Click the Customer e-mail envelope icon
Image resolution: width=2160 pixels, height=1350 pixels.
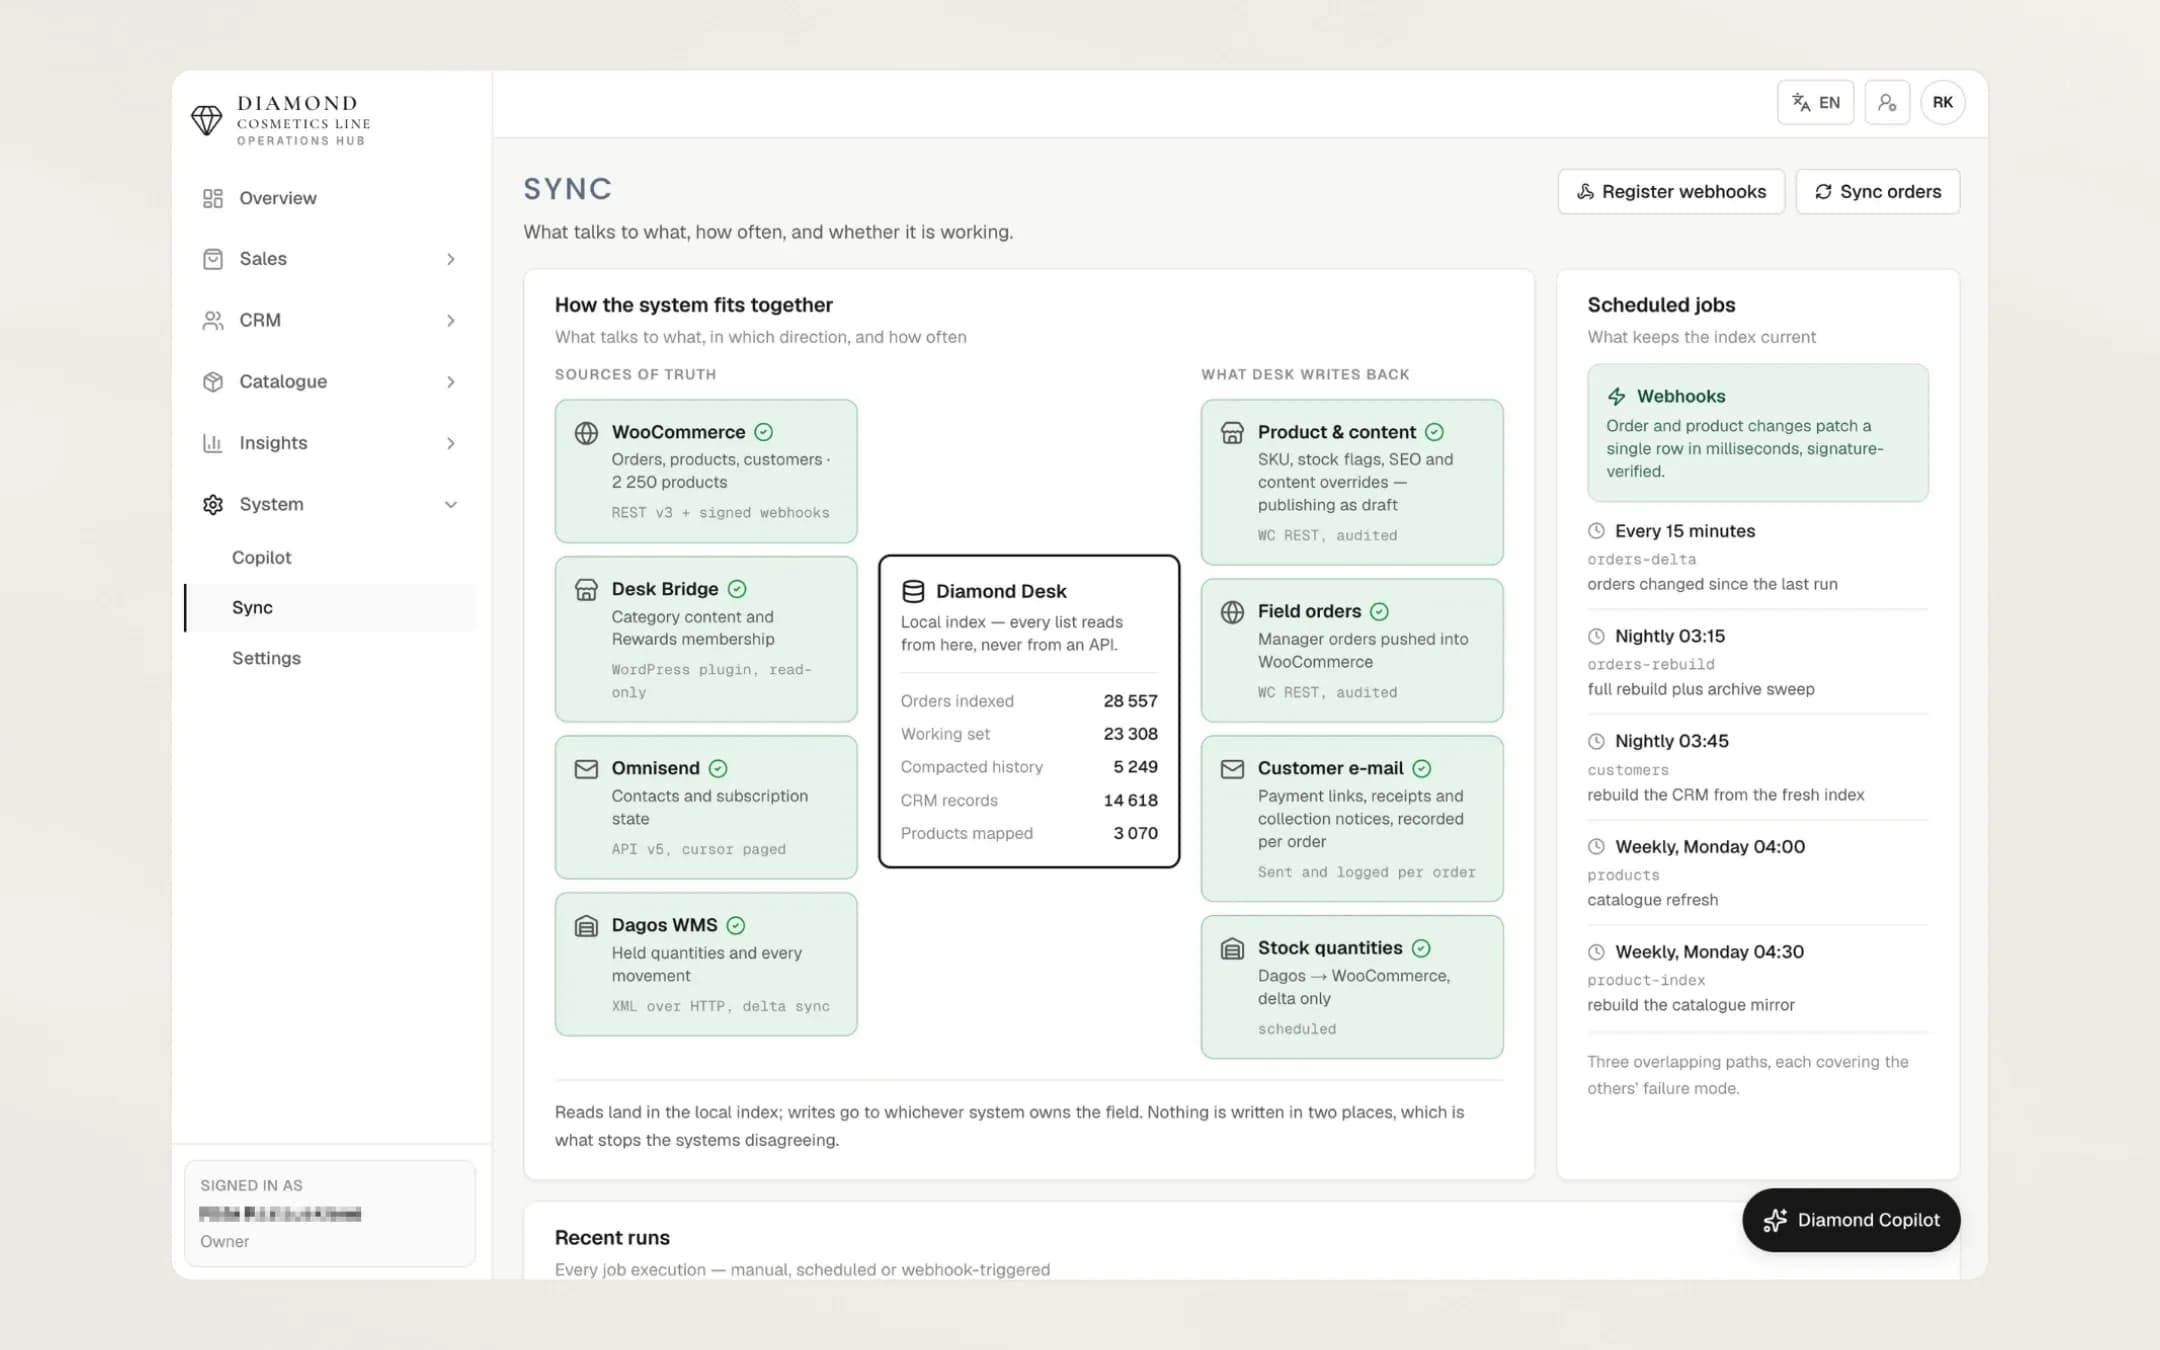[x=1232, y=769]
